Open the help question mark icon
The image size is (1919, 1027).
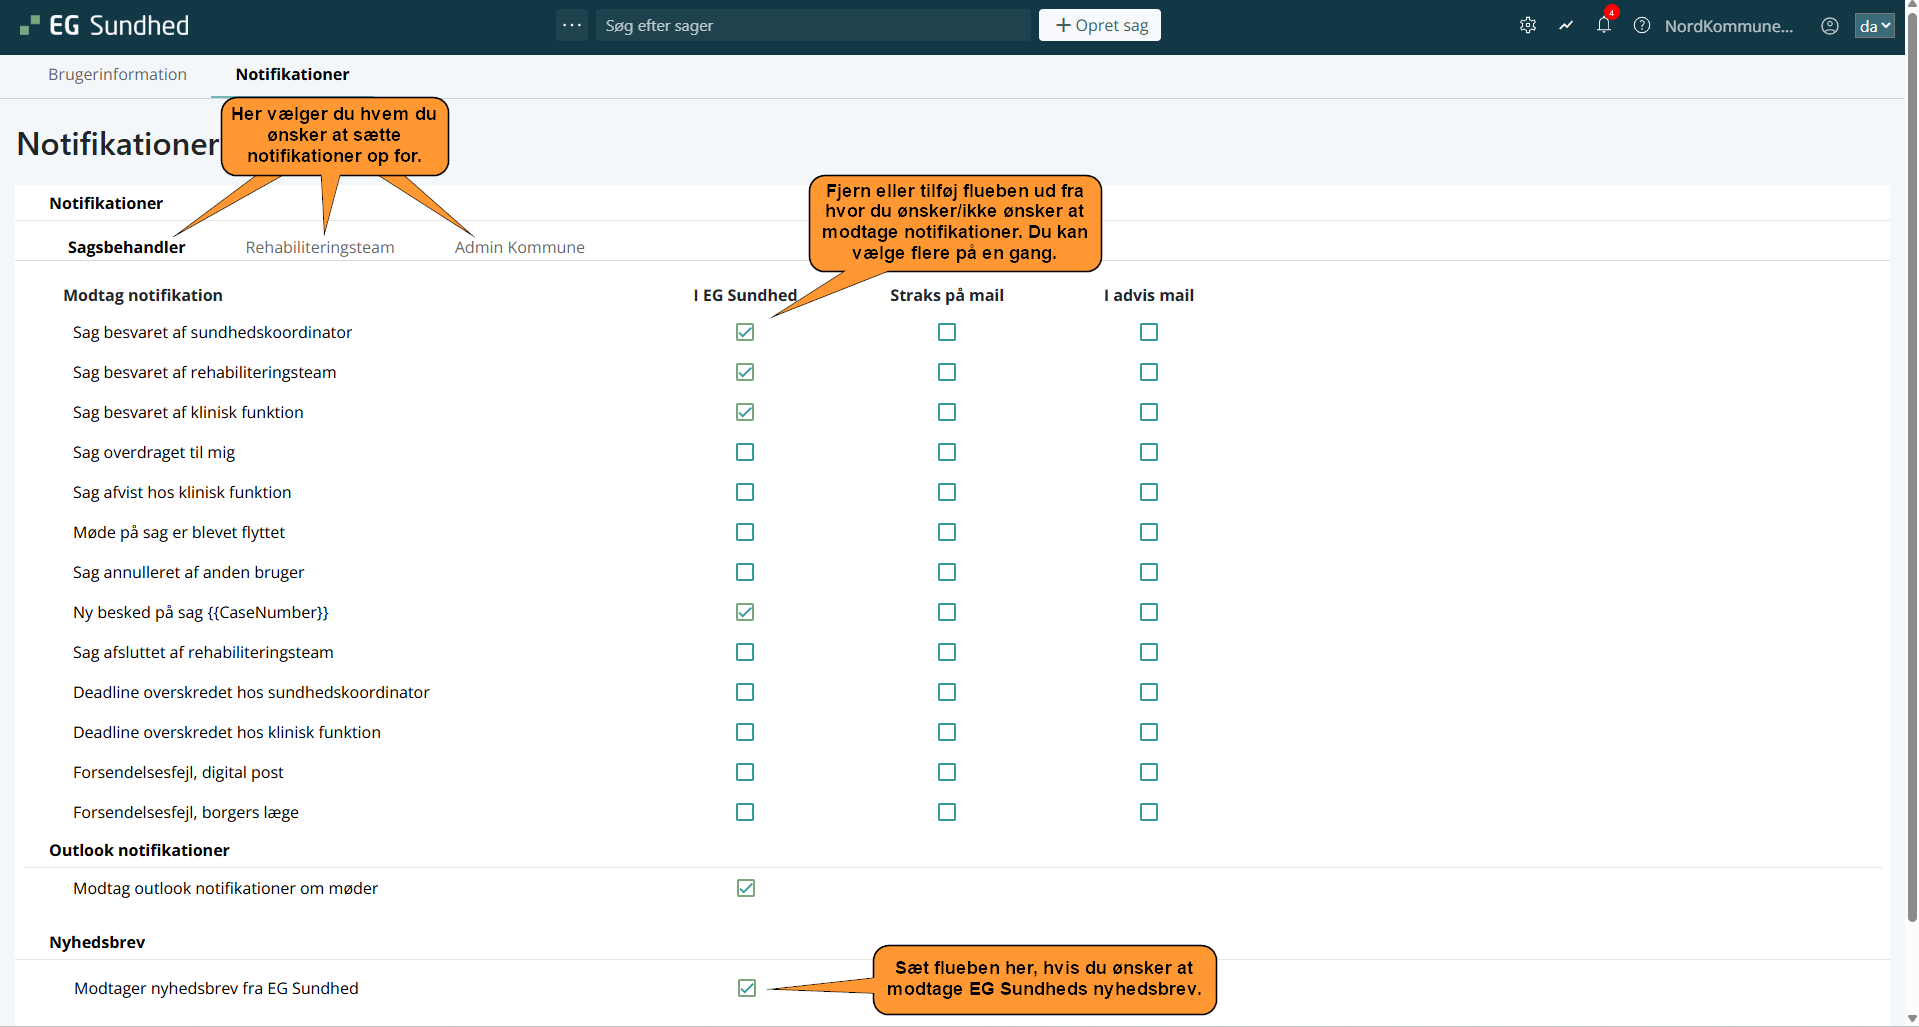coord(1642,26)
